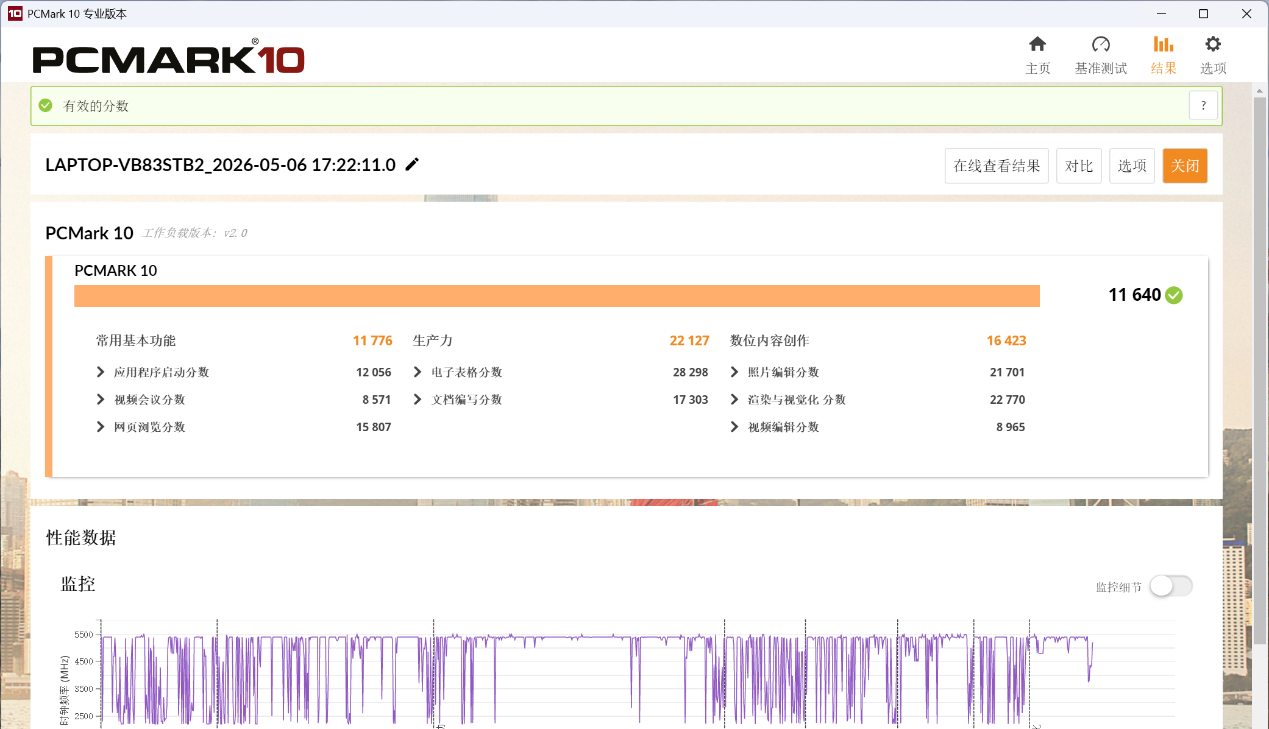Screen dimensions: 1269x729
Task: Click the 12 056 app start-up score
Action: pos(373,372)
